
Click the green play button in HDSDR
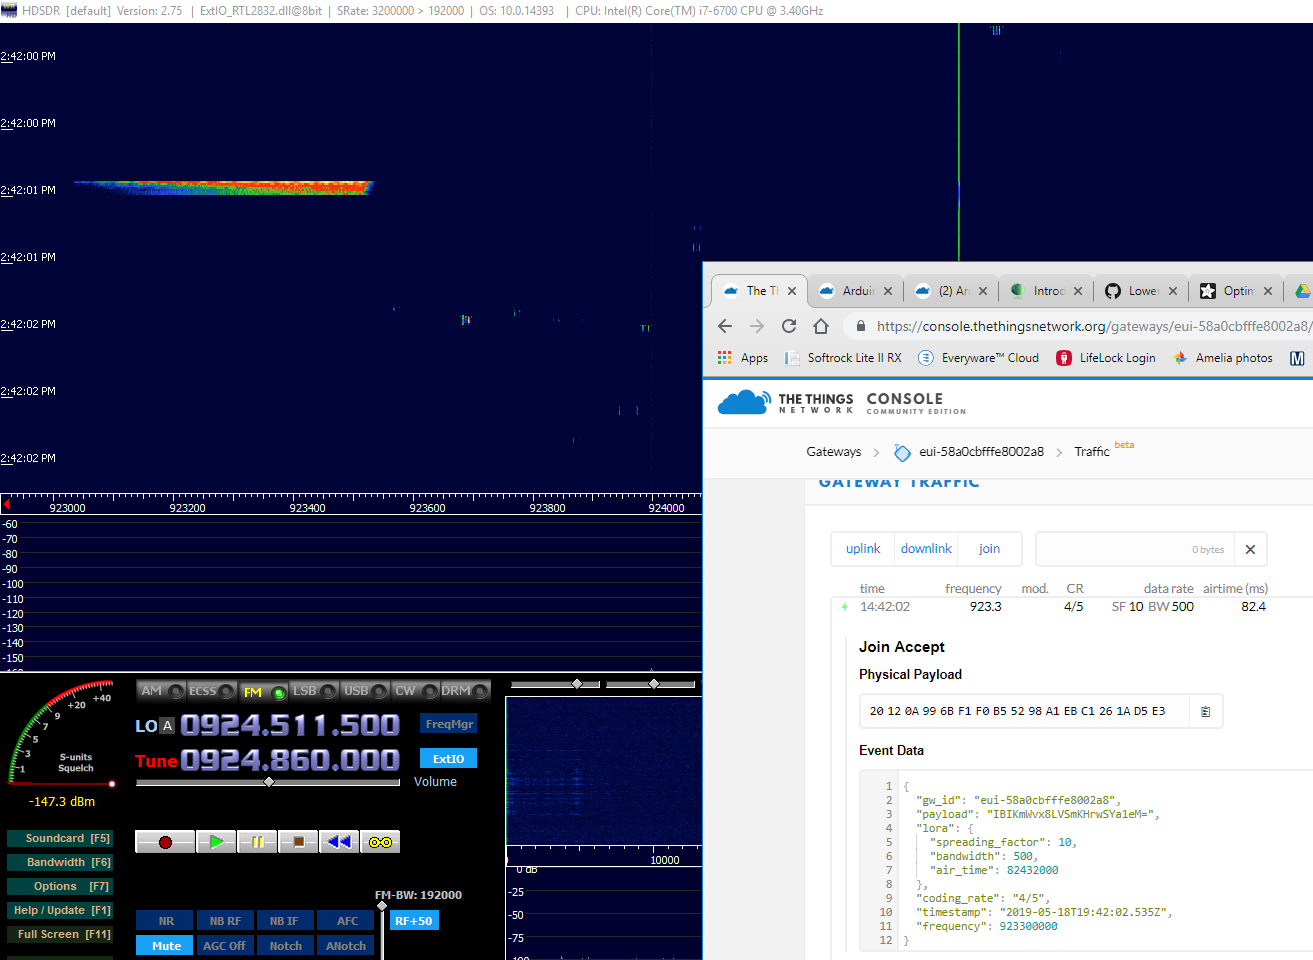pos(216,842)
